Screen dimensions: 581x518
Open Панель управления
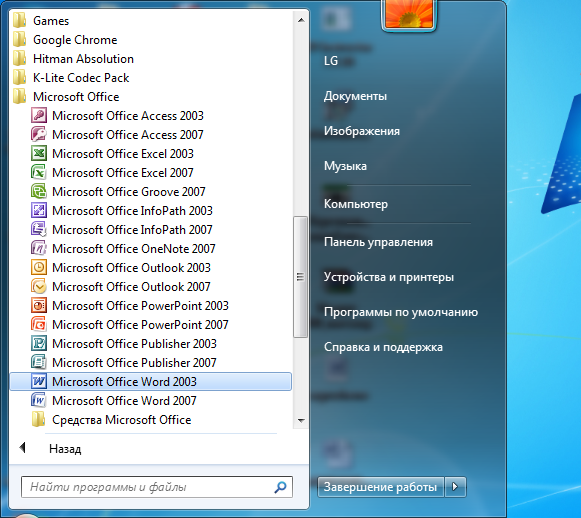click(x=378, y=242)
